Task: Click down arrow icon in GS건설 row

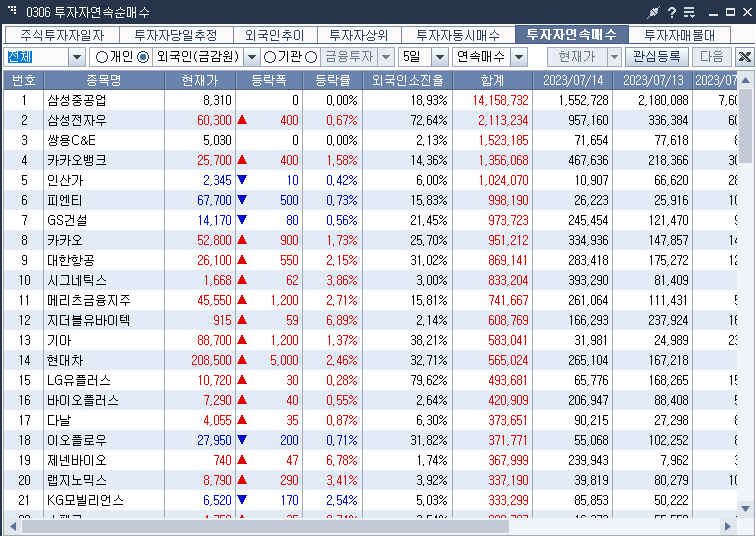Action: coord(242,220)
